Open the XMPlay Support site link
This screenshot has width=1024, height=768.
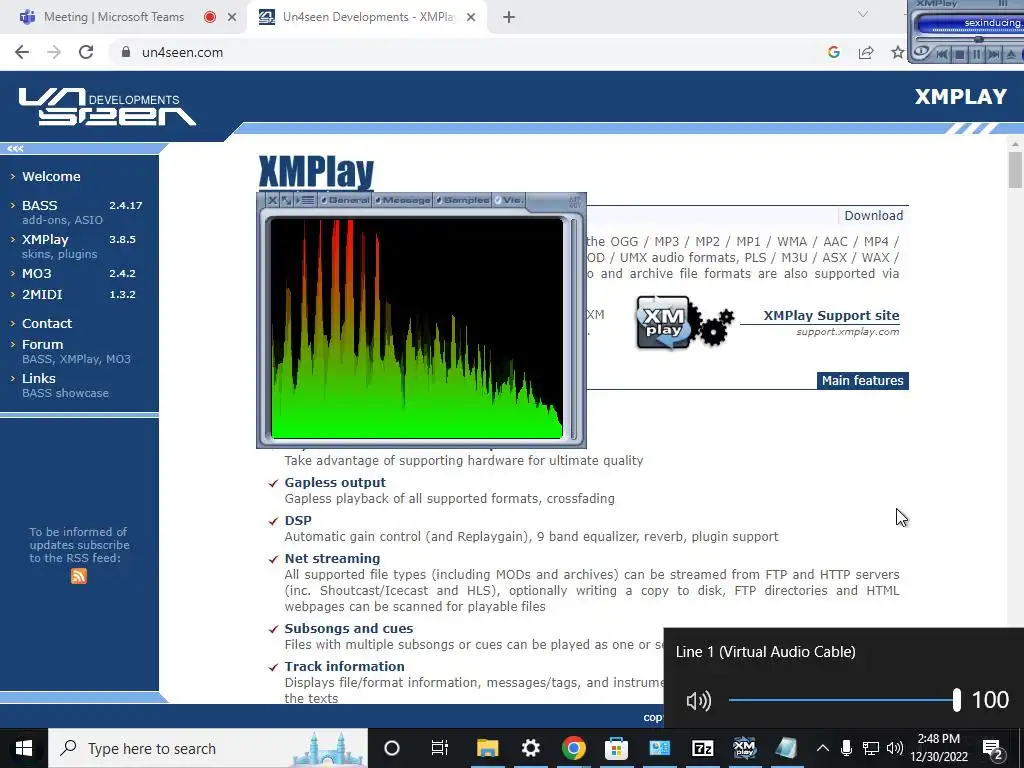pyautogui.click(x=831, y=315)
